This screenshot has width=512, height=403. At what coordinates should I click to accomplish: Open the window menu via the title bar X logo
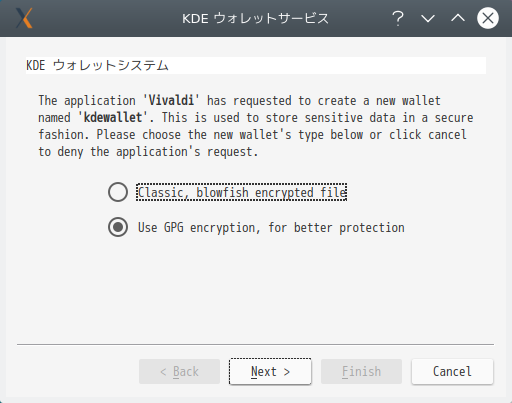click(24, 18)
